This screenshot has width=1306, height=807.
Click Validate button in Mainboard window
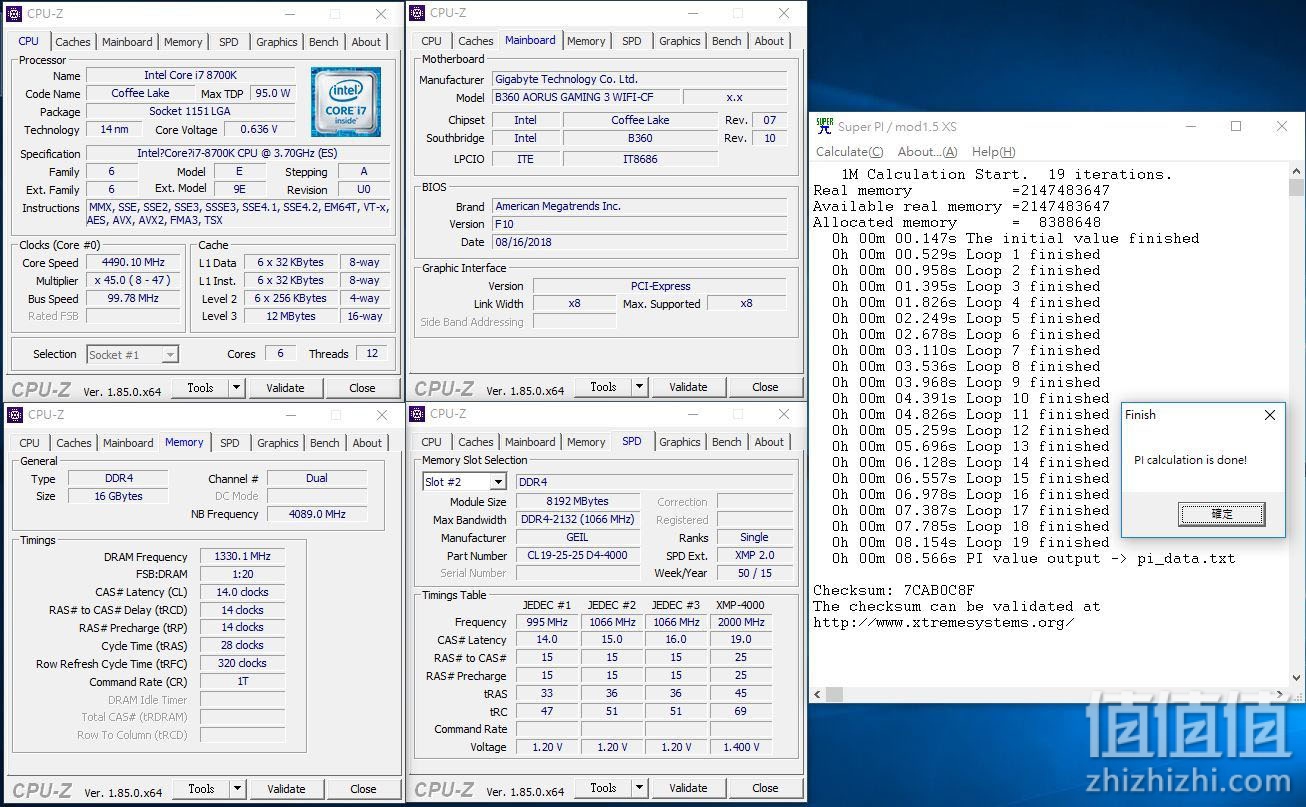pos(688,387)
